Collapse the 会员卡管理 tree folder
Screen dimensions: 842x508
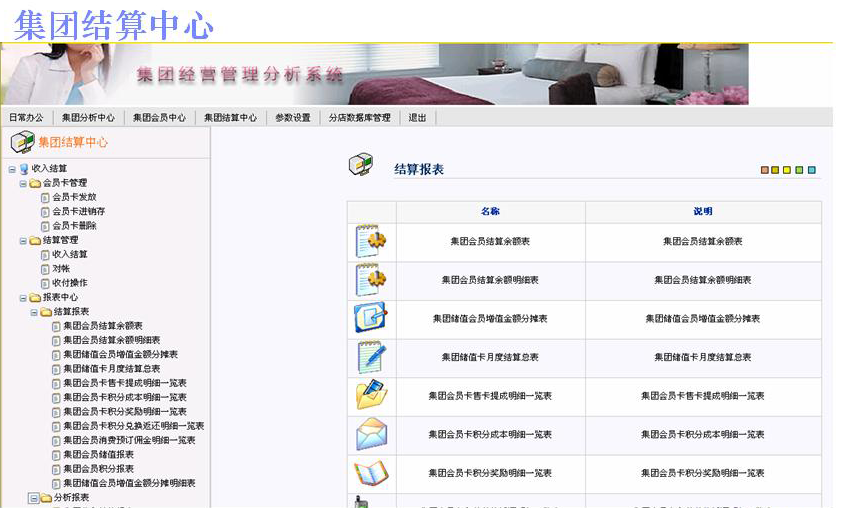tap(23, 183)
